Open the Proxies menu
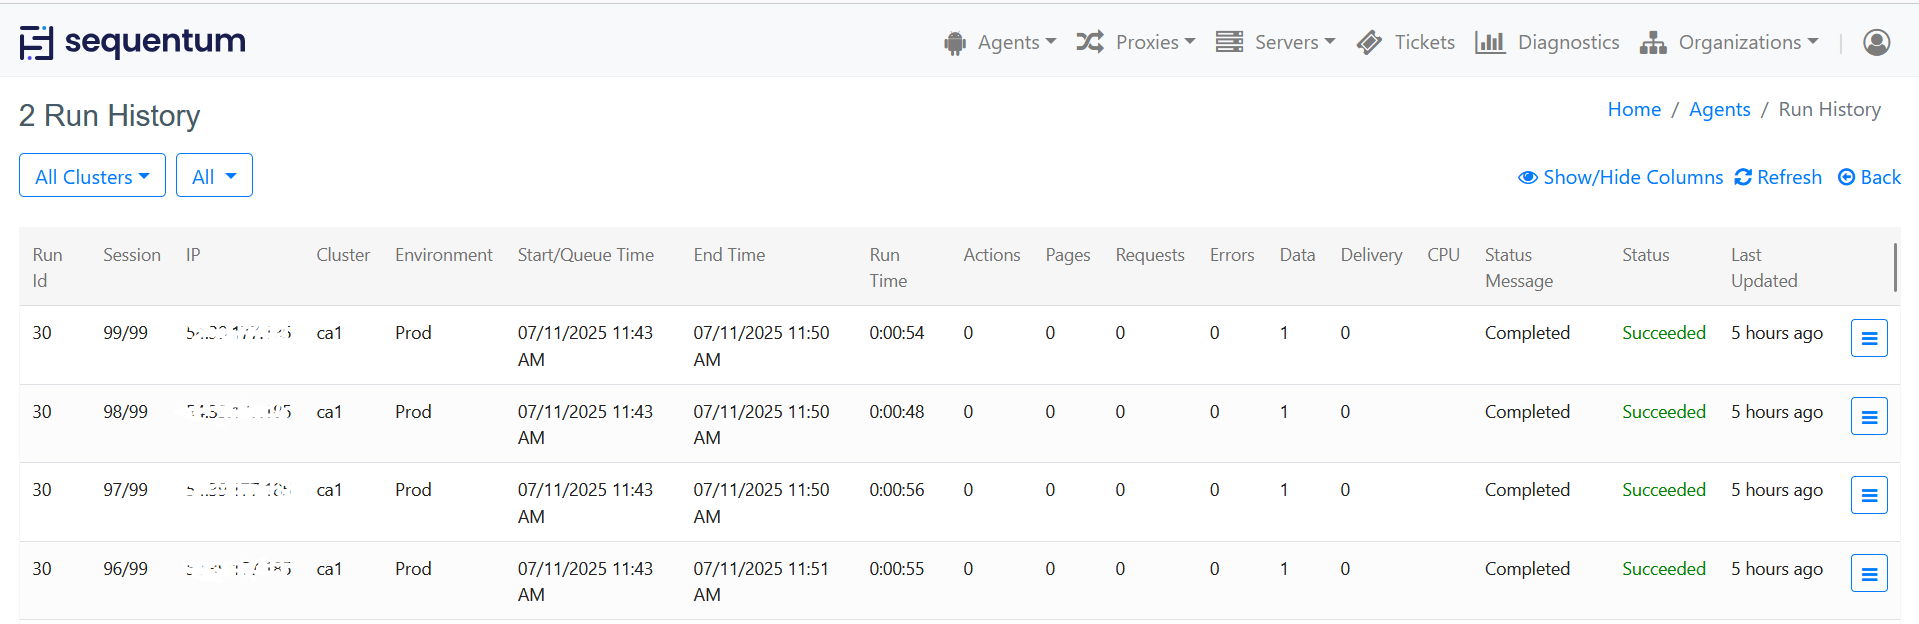The height and width of the screenshot is (624, 1919). click(1136, 42)
